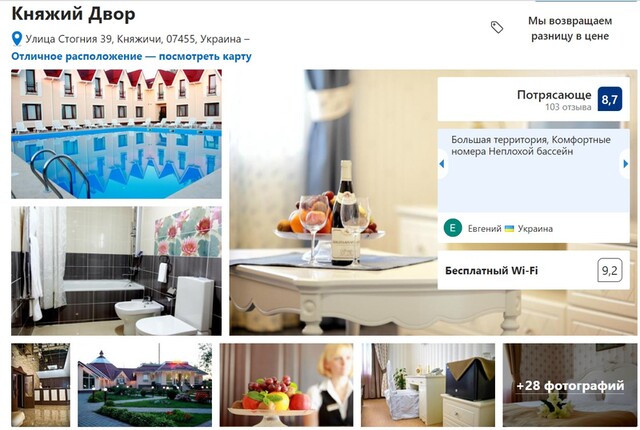Open the bathroom photo
Image resolution: width=640 pixels, height=430 pixels.
pyautogui.click(x=116, y=270)
